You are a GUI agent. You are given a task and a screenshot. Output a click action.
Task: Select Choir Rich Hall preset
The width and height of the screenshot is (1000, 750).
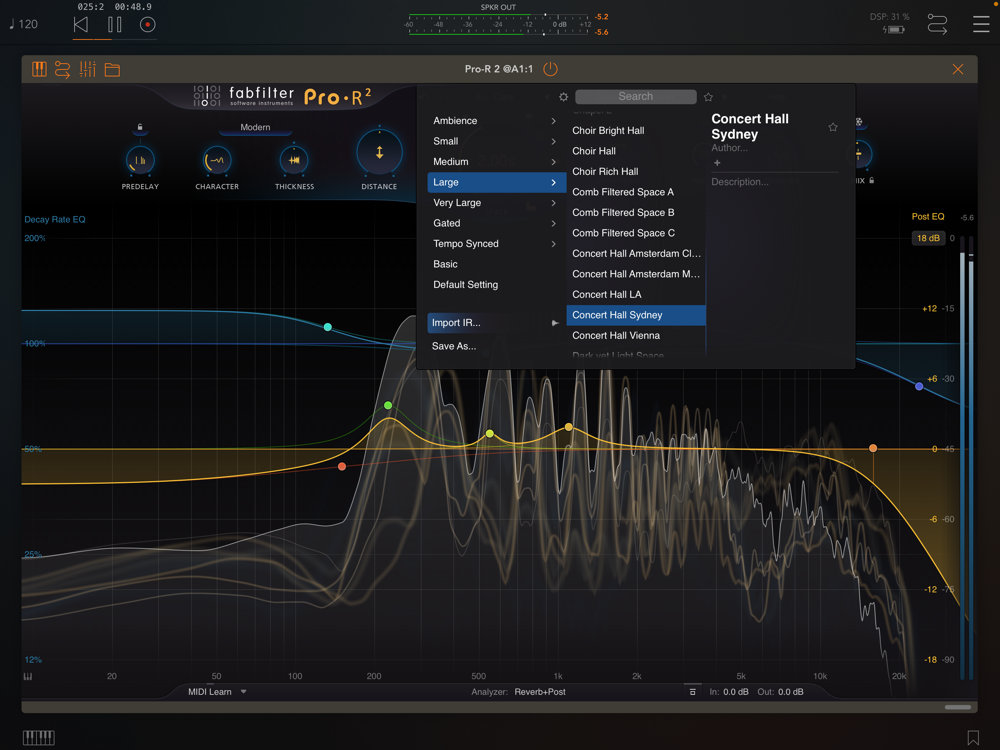pos(636,171)
